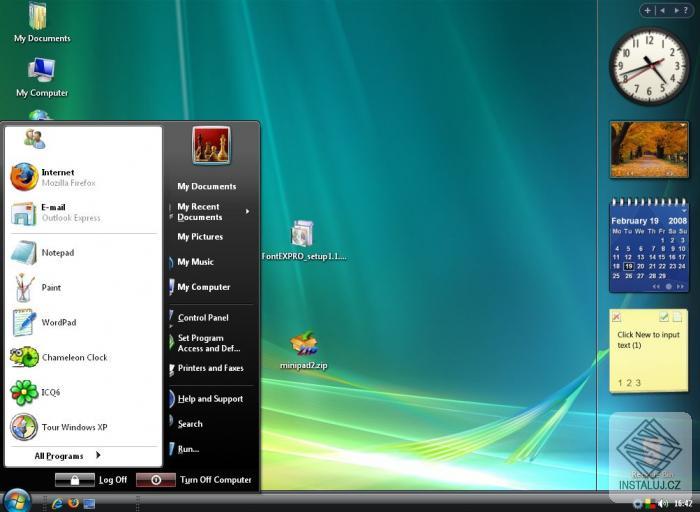Click the Start orb button
700x512 pixels.
coord(17,499)
